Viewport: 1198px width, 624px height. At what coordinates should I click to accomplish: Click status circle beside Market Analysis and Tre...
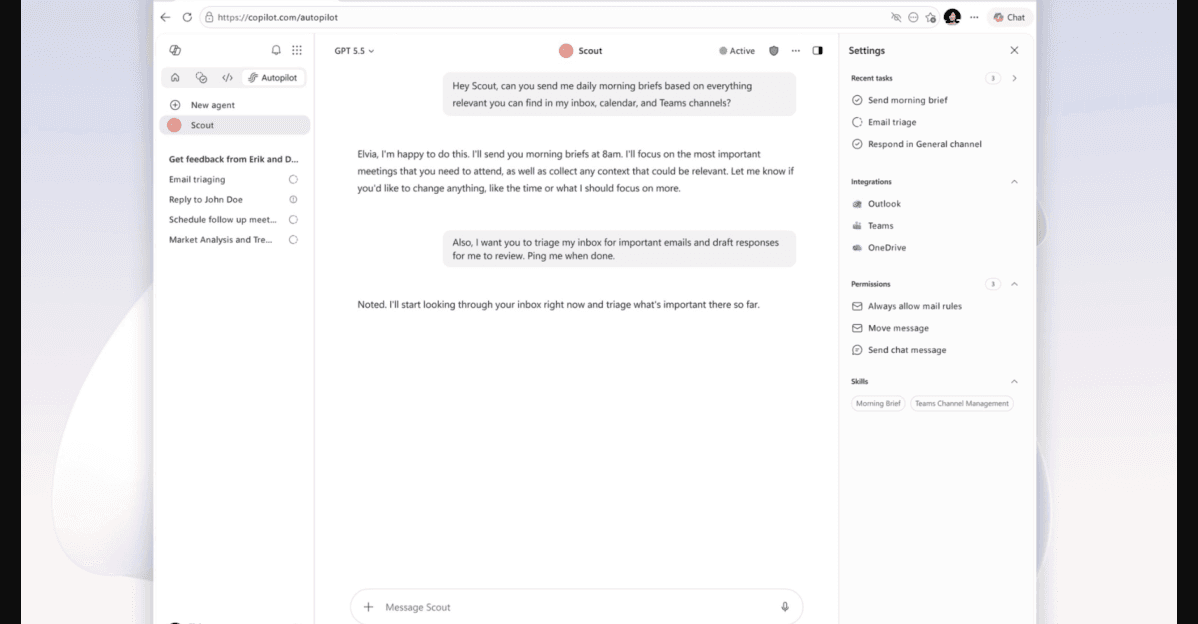pyautogui.click(x=293, y=240)
